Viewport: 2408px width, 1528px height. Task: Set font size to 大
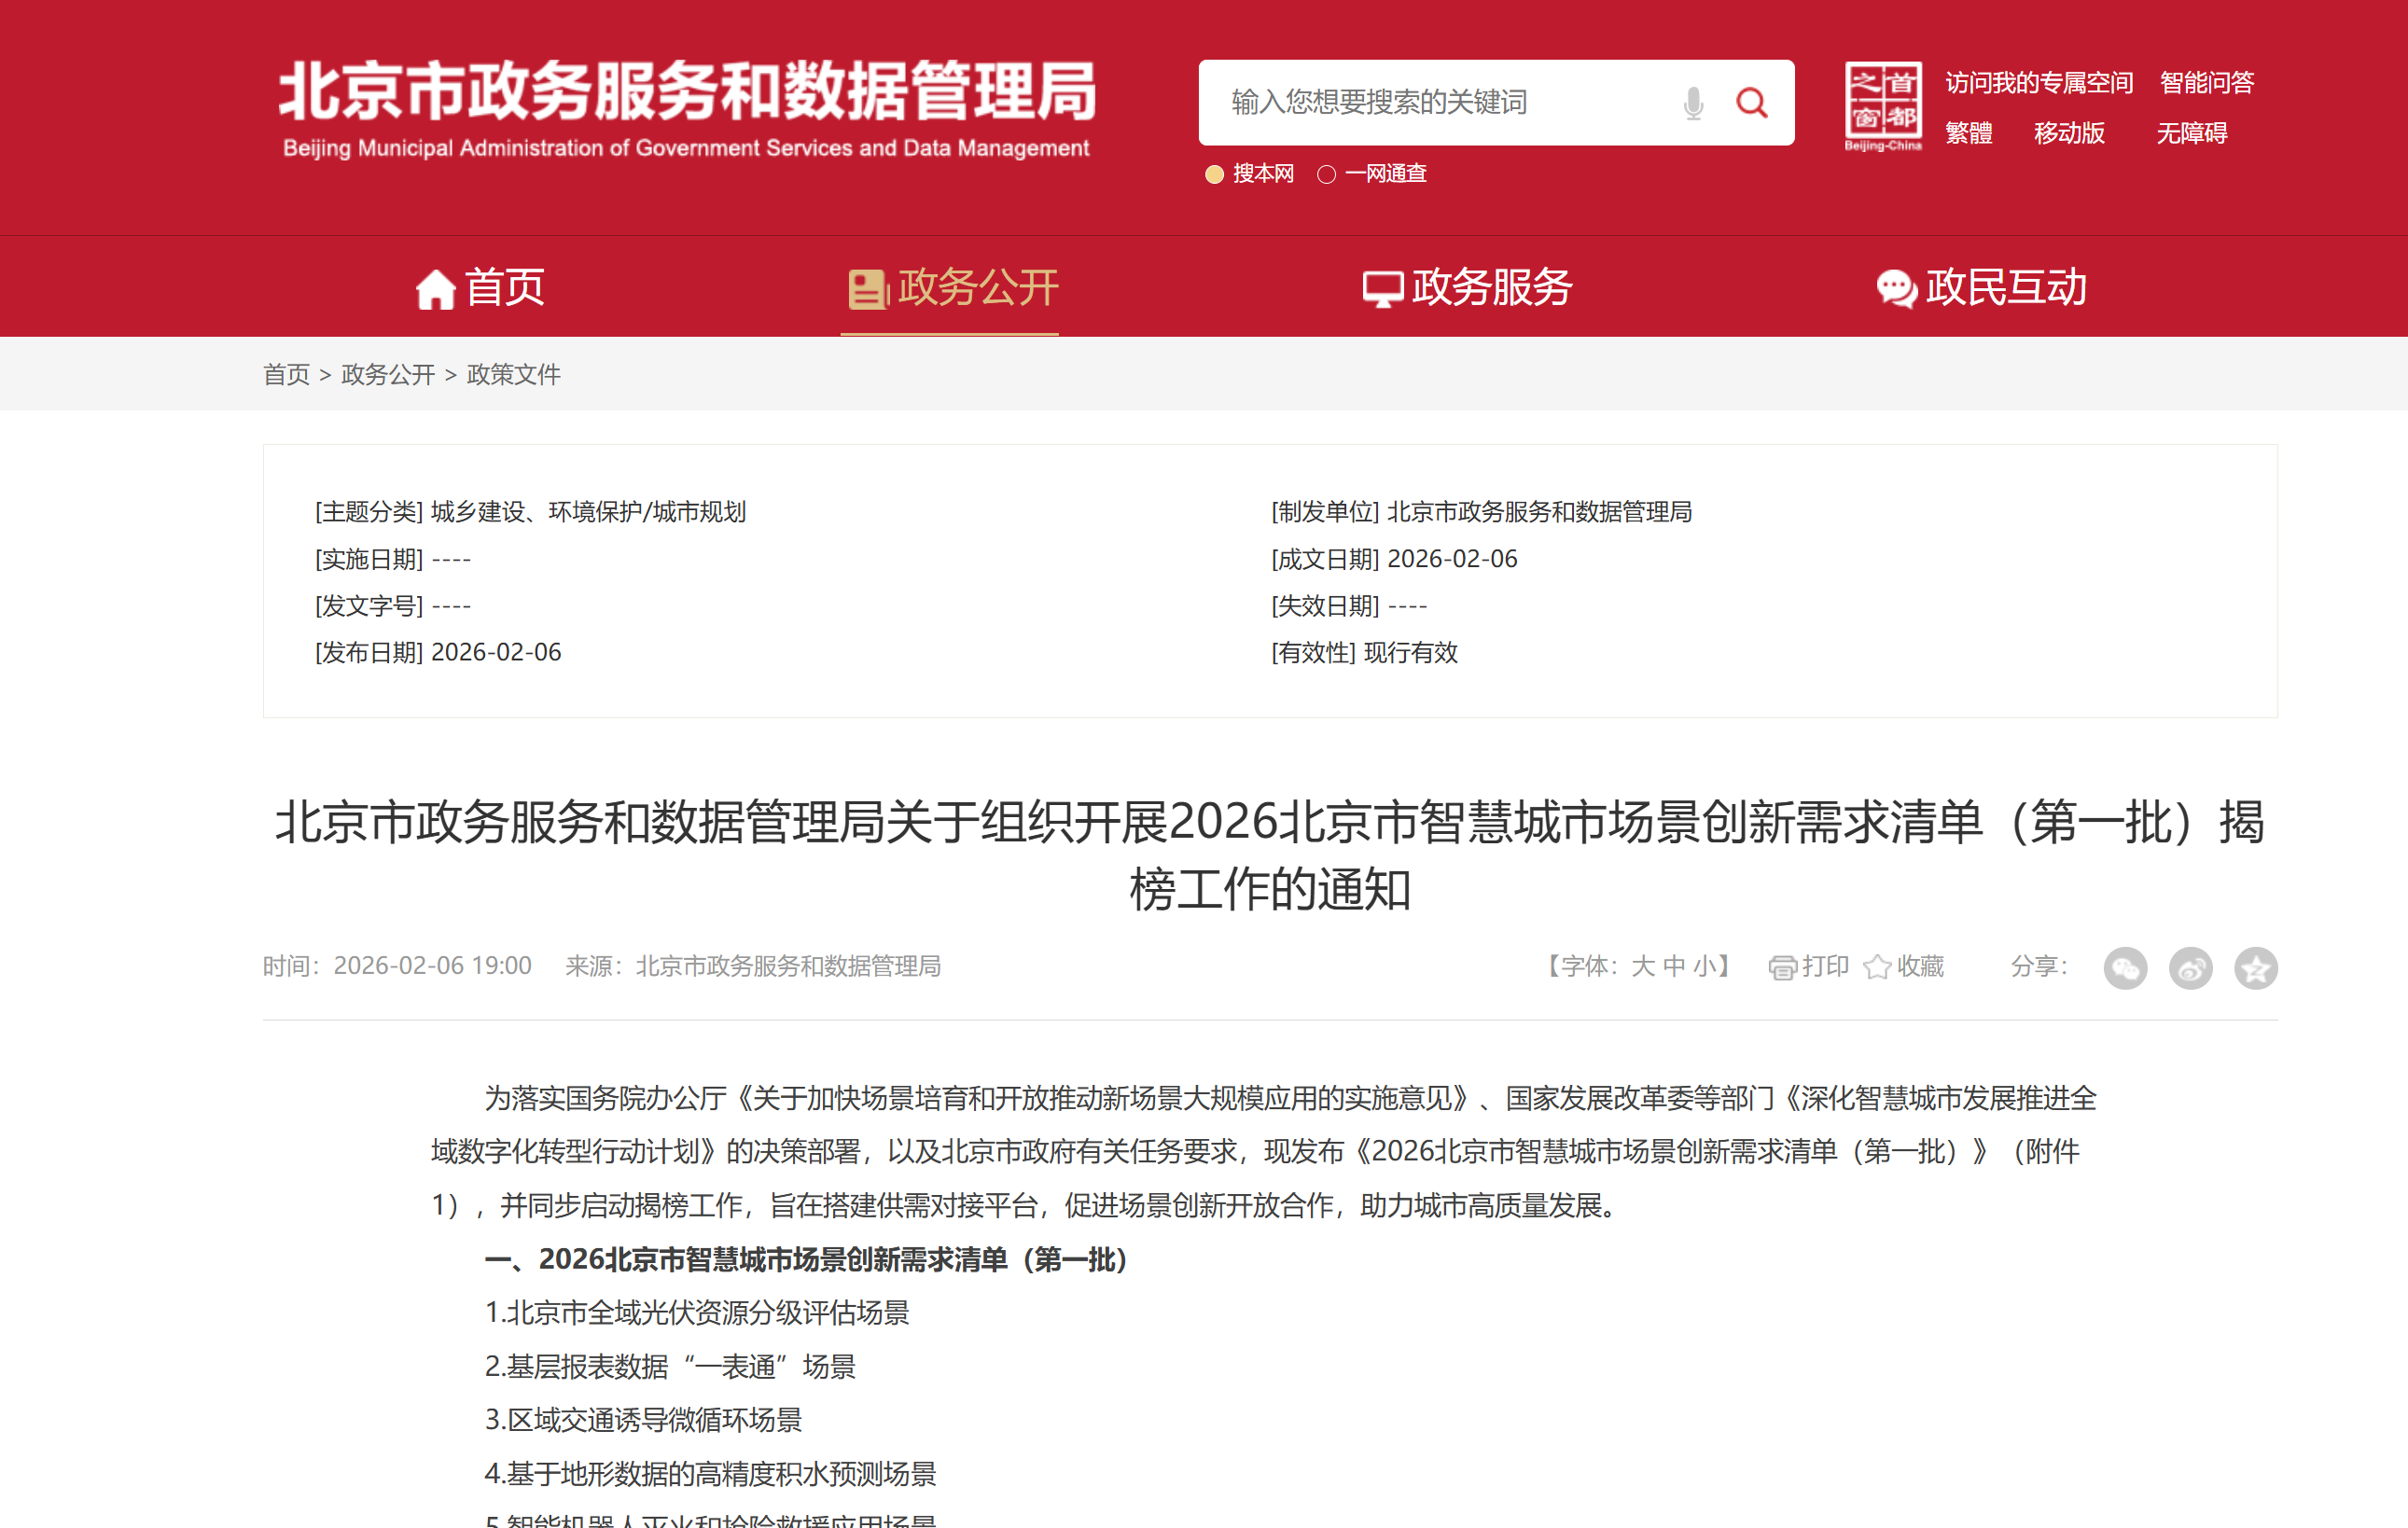click(1642, 966)
